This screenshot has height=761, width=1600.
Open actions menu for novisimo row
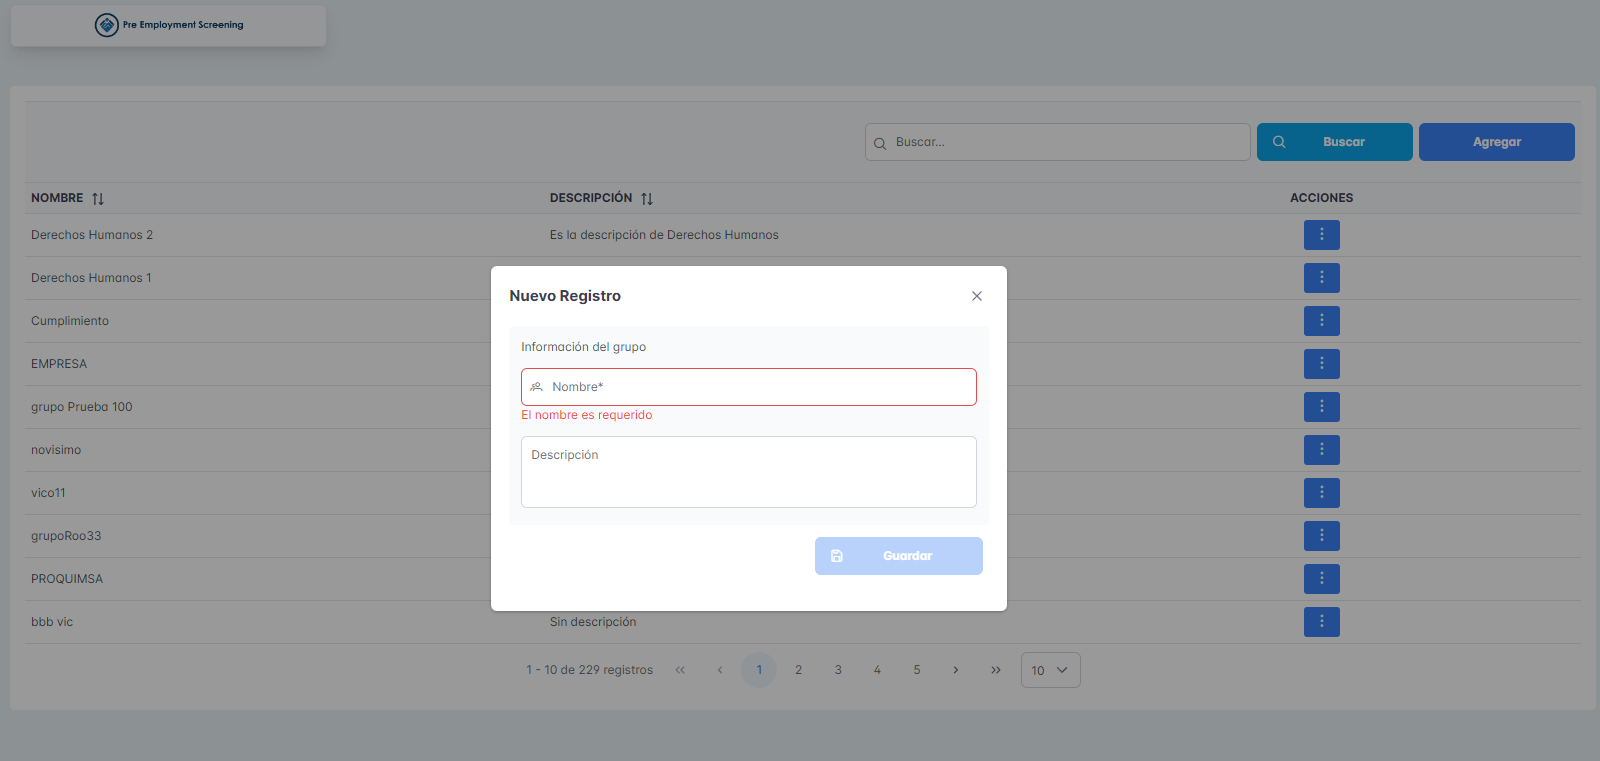click(1321, 450)
